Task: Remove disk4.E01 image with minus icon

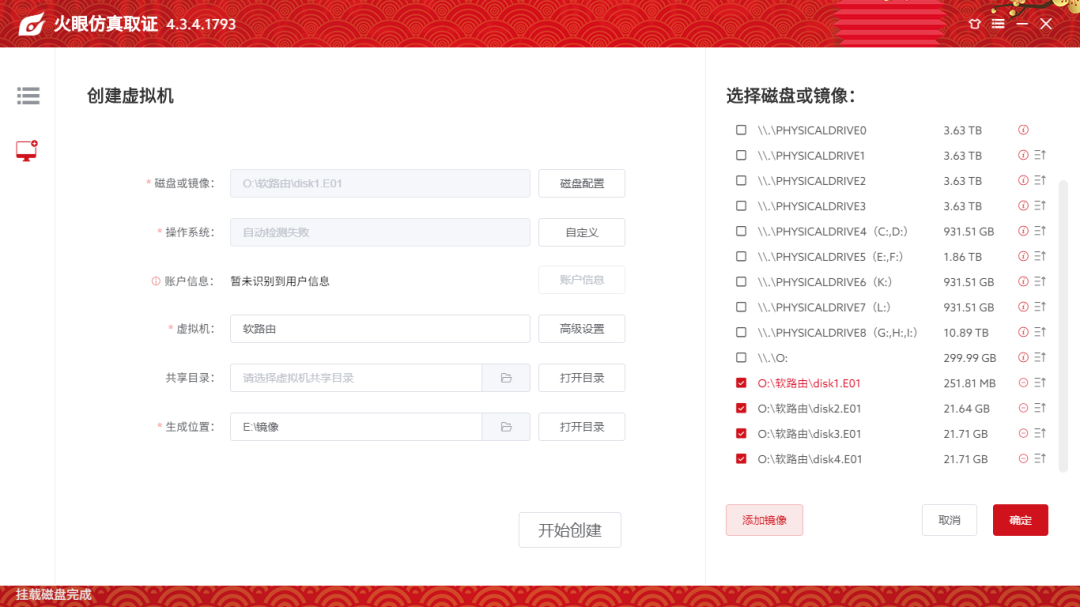Action: (1023, 459)
